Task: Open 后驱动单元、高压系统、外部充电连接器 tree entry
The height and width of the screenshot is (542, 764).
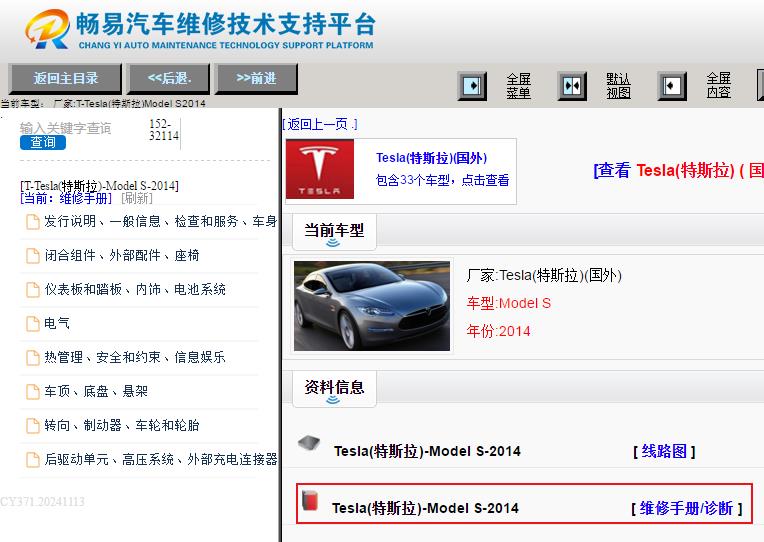Action: [x=161, y=459]
